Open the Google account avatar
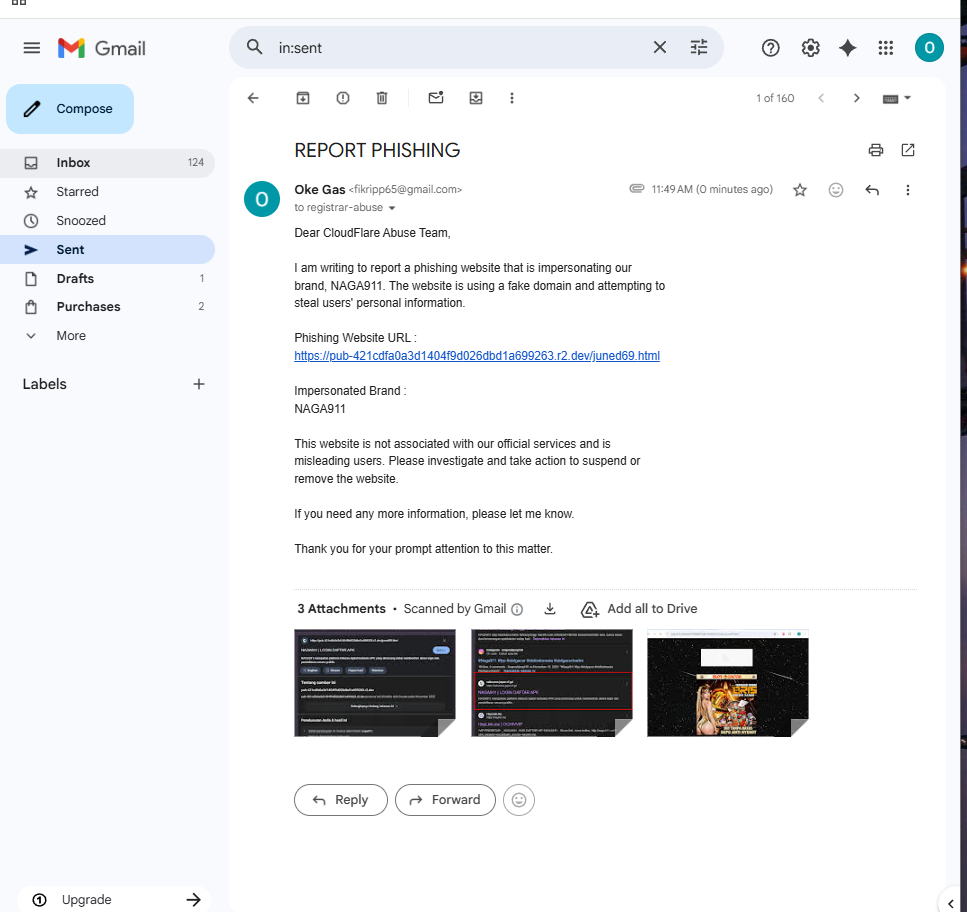The height and width of the screenshot is (912, 967). (x=929, y=48)
